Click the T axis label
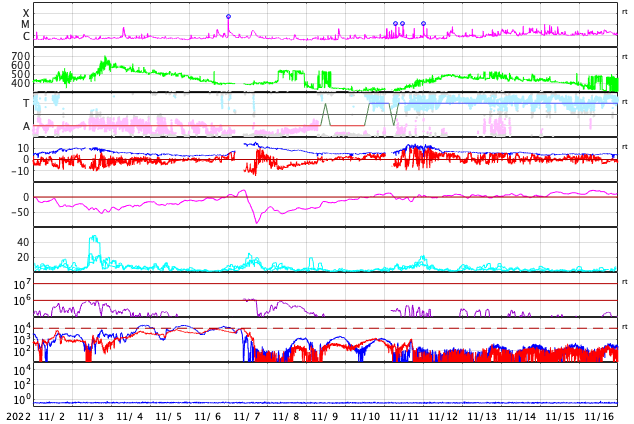The height and width of the screenshot is (424, 634). click(x=26, y=103)
